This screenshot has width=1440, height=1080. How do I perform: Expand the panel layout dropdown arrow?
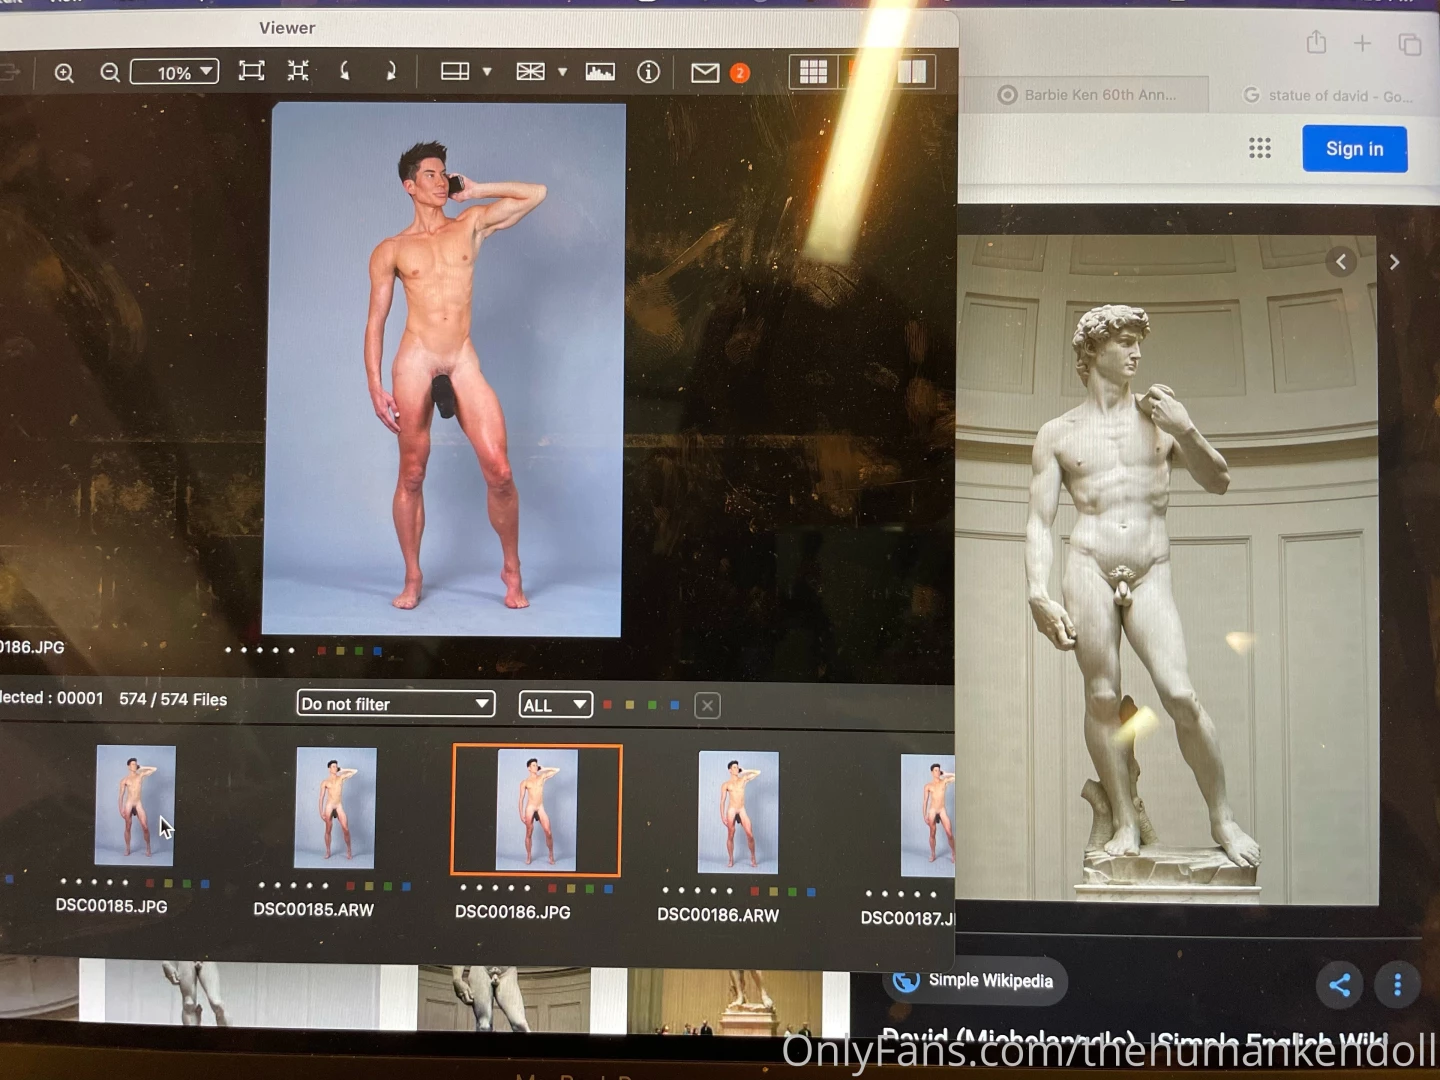click(487, 72)
